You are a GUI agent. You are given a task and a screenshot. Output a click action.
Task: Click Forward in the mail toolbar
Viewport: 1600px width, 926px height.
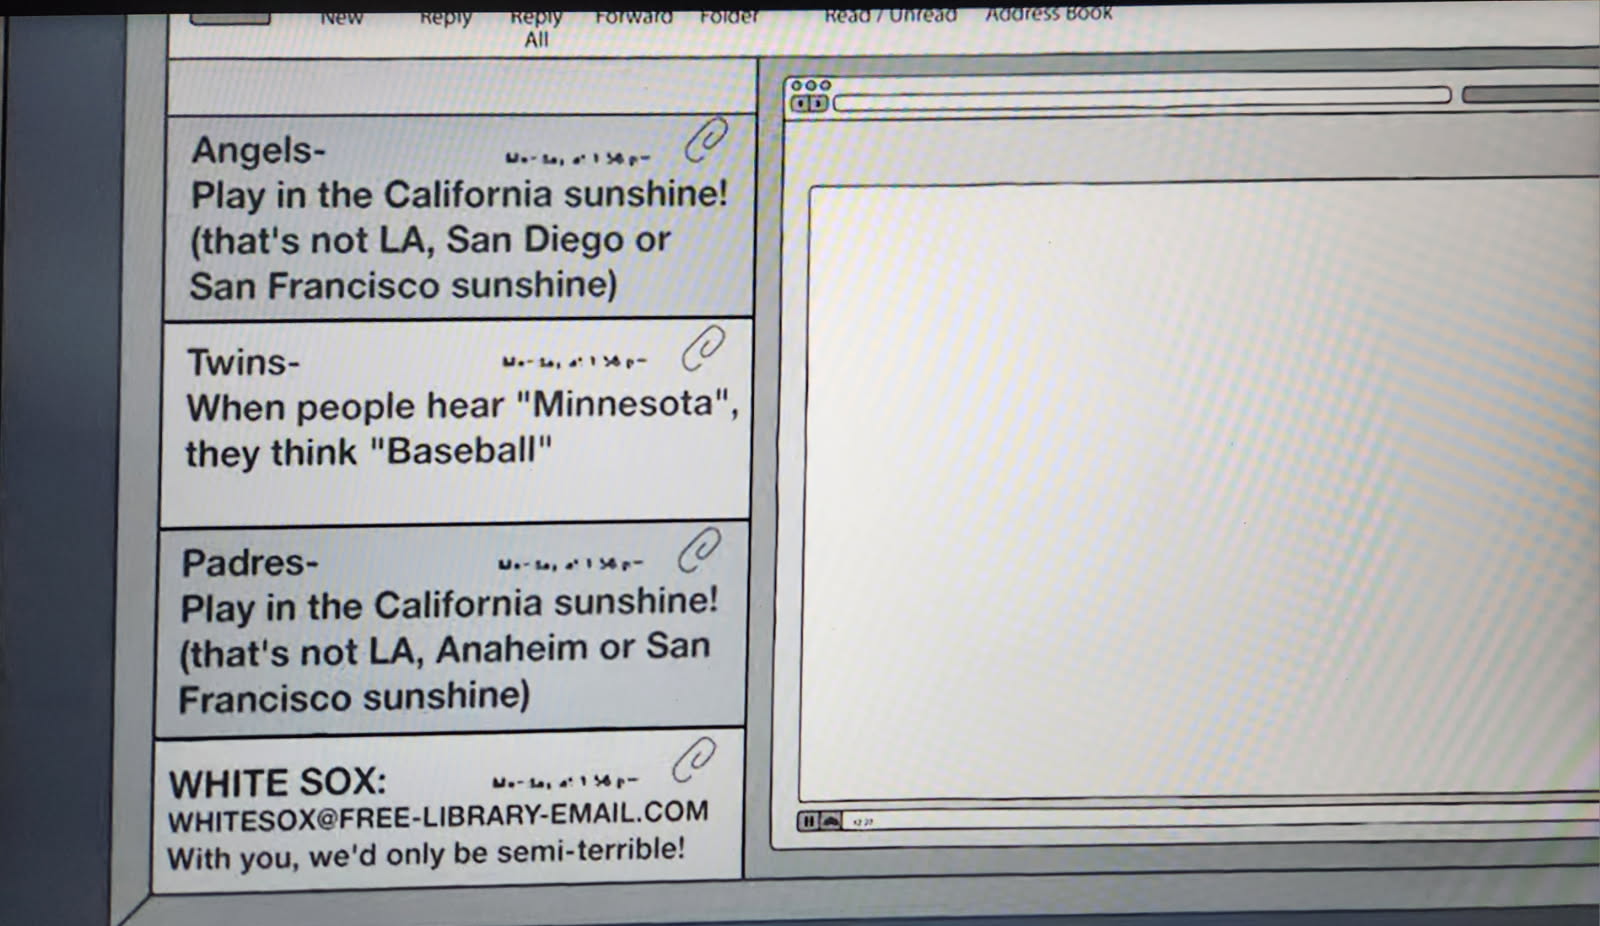pyautogui.click(x=634, y=17)
